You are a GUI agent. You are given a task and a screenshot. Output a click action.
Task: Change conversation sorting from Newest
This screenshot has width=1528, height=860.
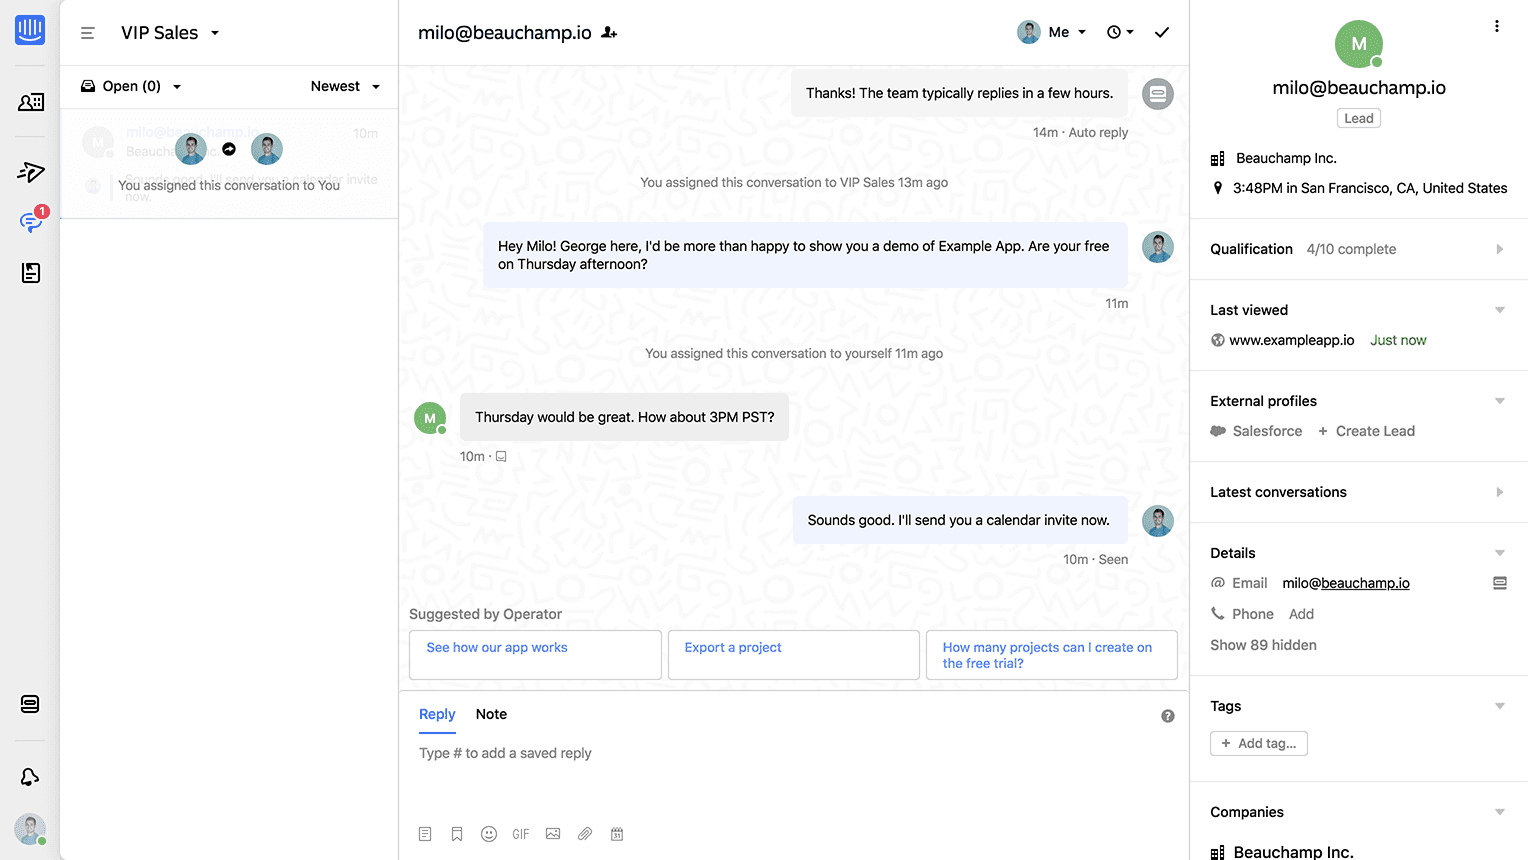pyautogui.click(x=345, y=86)
